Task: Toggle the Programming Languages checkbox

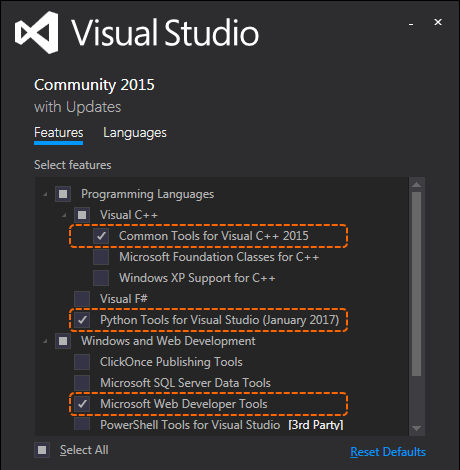Action: coord(63,194)
